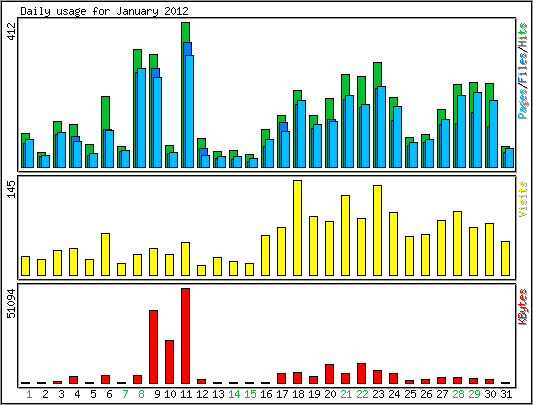The height and width of the screenshot is (405, 533).
Task: Click green day label 8
Action: [141, 394]
